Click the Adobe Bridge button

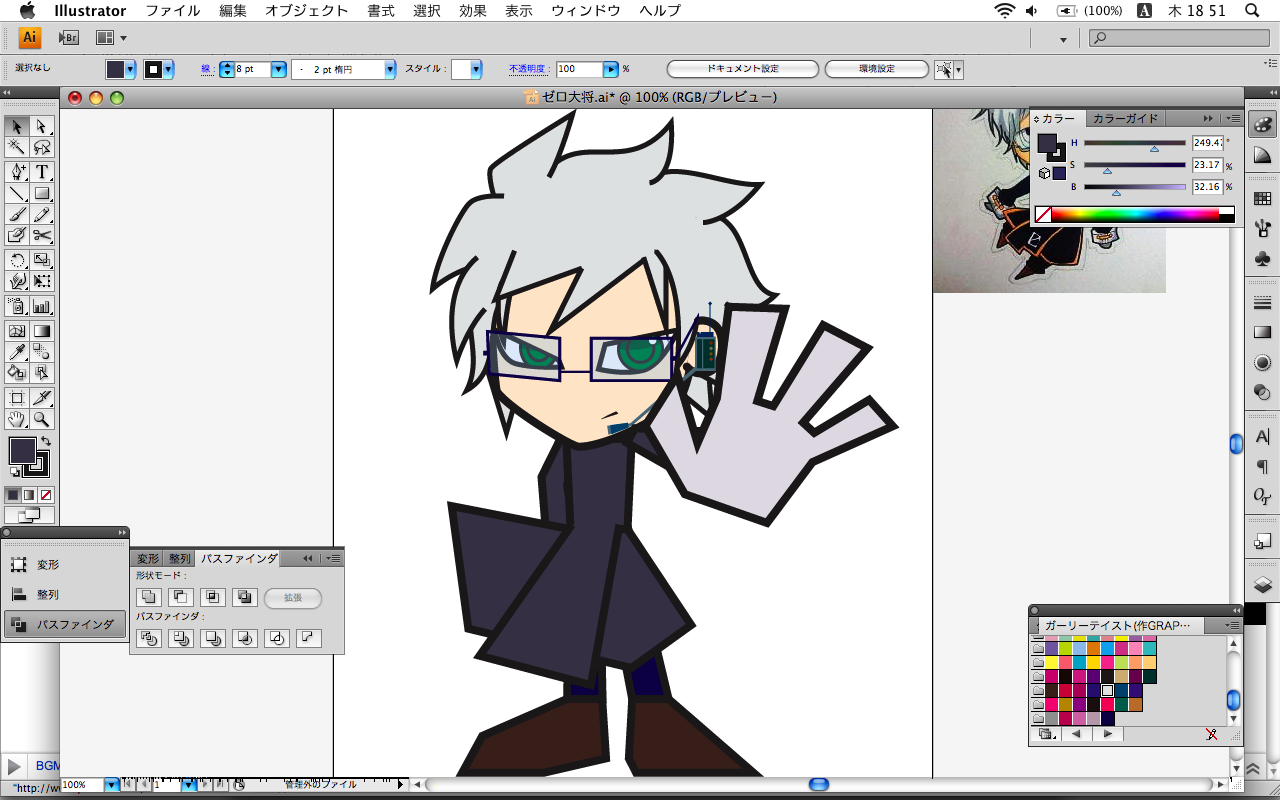click(68, 38)
